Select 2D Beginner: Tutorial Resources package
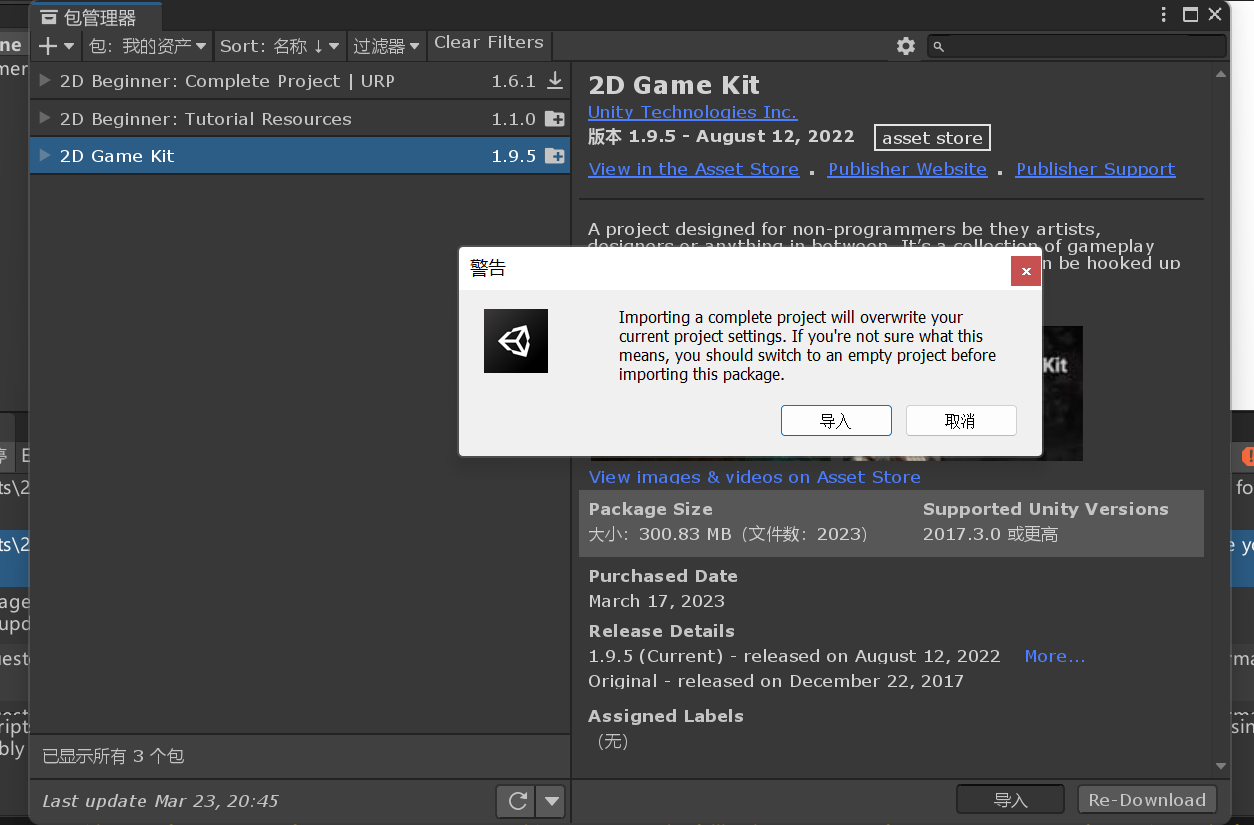The height and width of the screenshot is (825, 1254). [x=300, y=118]
